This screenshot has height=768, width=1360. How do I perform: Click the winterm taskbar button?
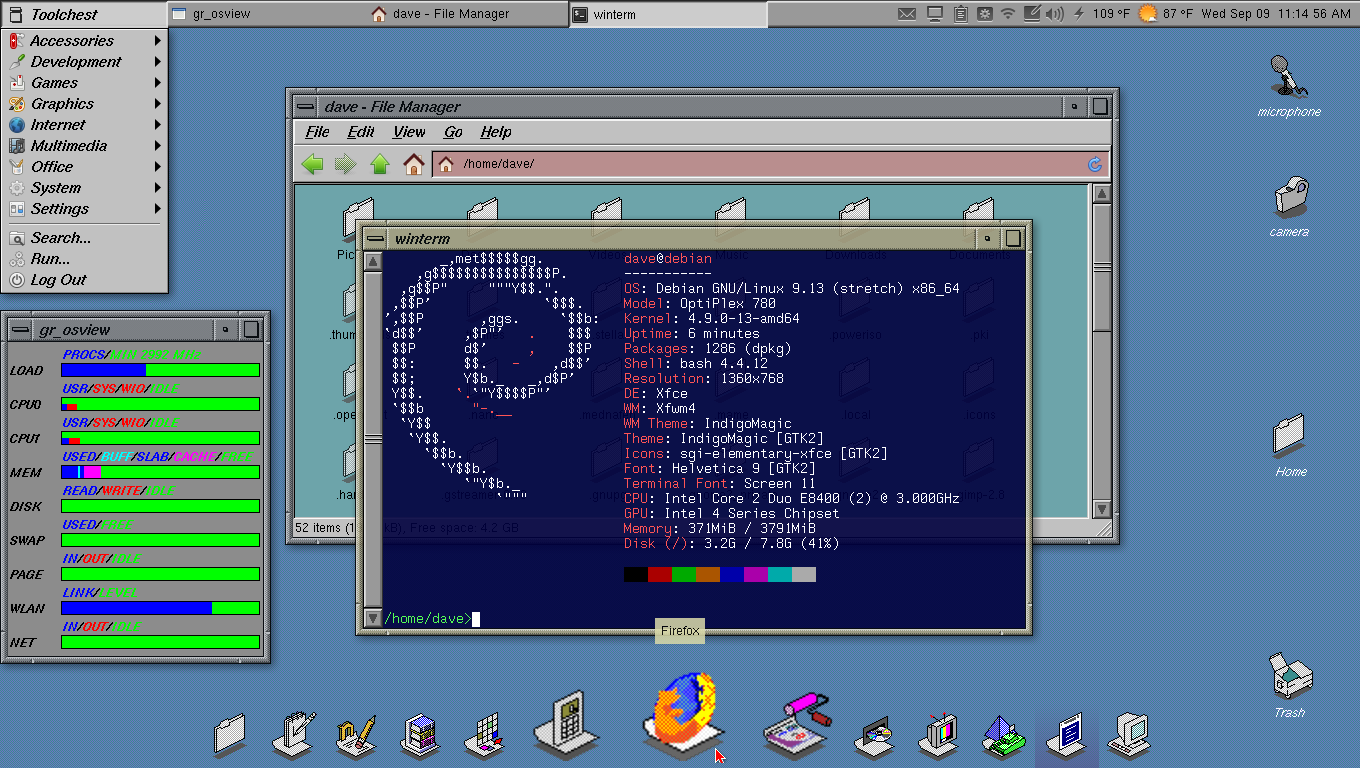pos(668,14)
